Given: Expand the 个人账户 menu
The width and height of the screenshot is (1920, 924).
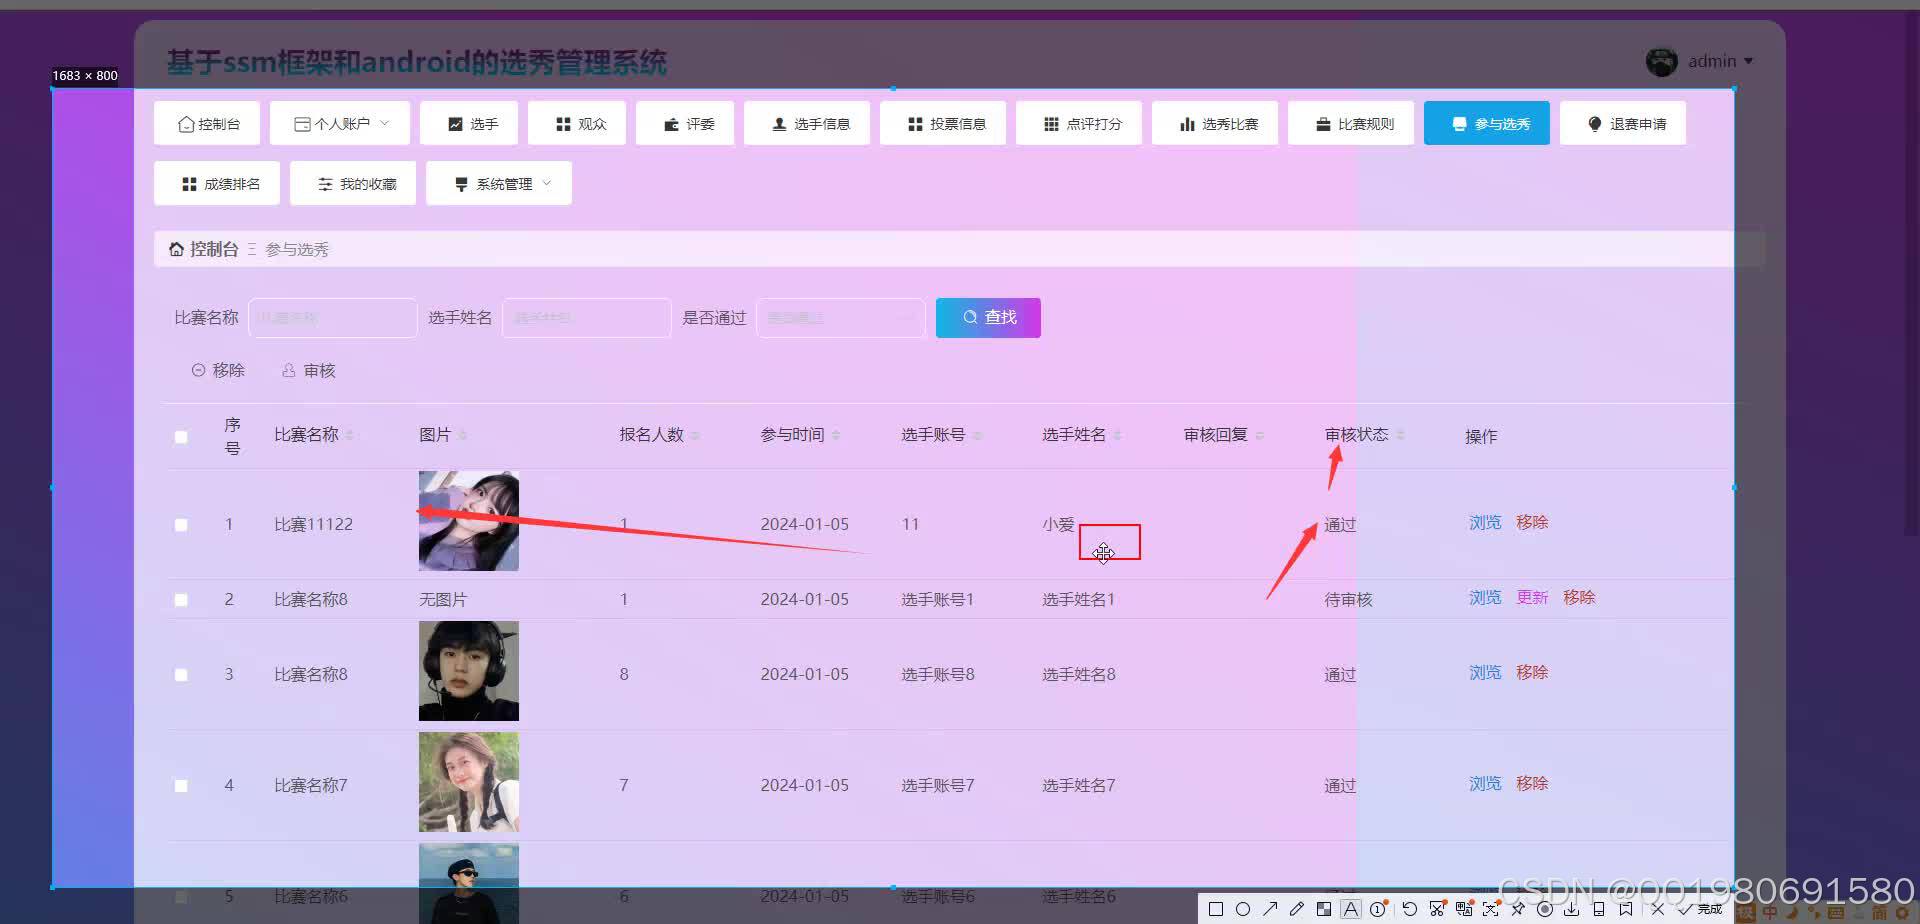Looking at the screenshot, I should click(340, 122).
